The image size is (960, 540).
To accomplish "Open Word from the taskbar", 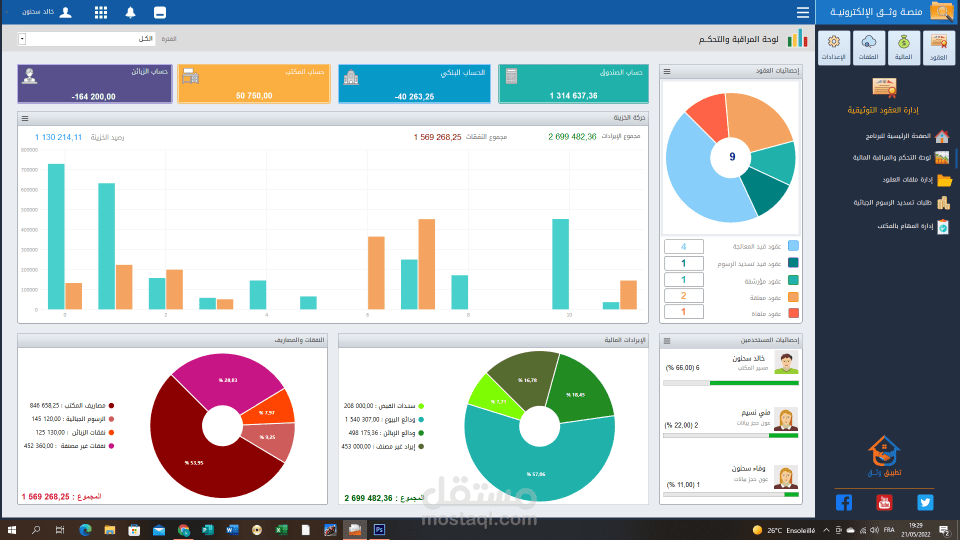I will pos(232,530).
